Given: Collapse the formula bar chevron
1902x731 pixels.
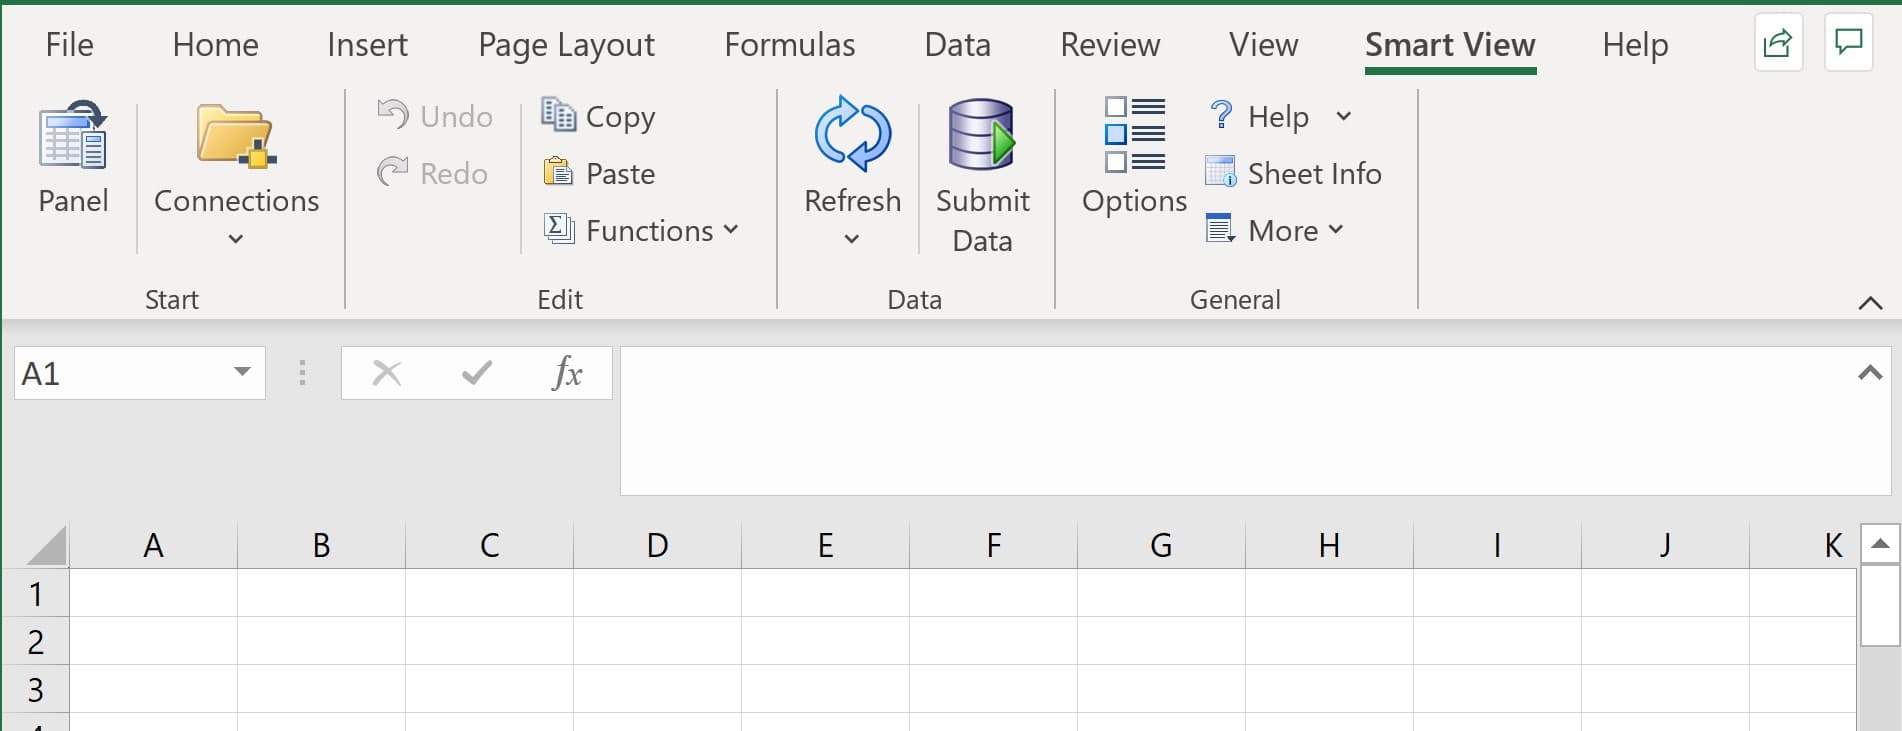Looking at the screenshot, I should 1870,373.
